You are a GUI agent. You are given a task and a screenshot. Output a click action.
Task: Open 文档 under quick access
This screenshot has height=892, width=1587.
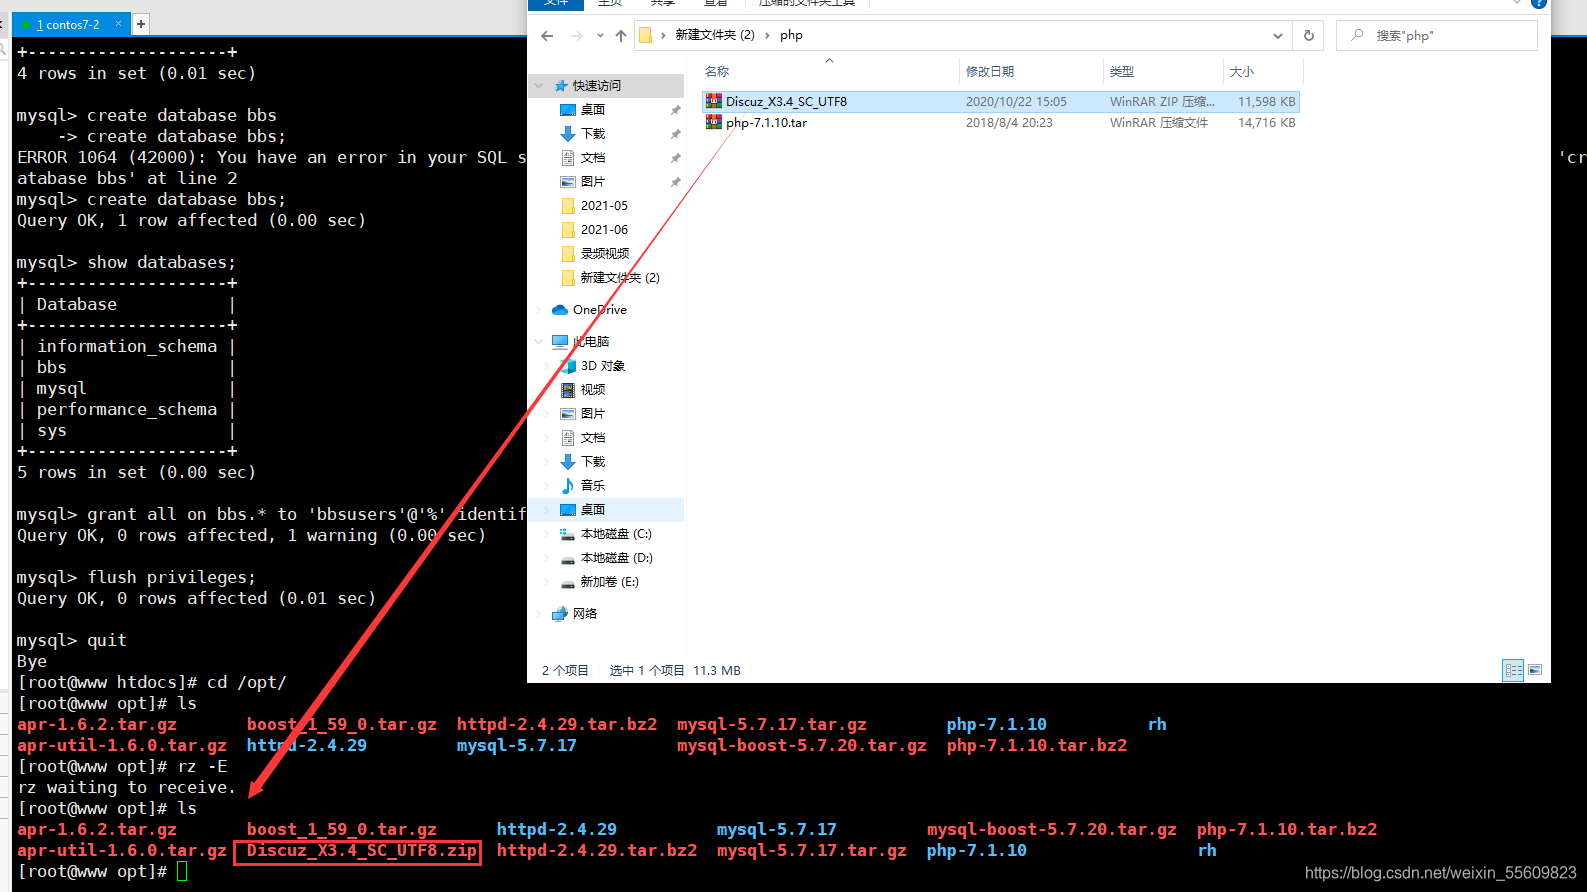593,158
